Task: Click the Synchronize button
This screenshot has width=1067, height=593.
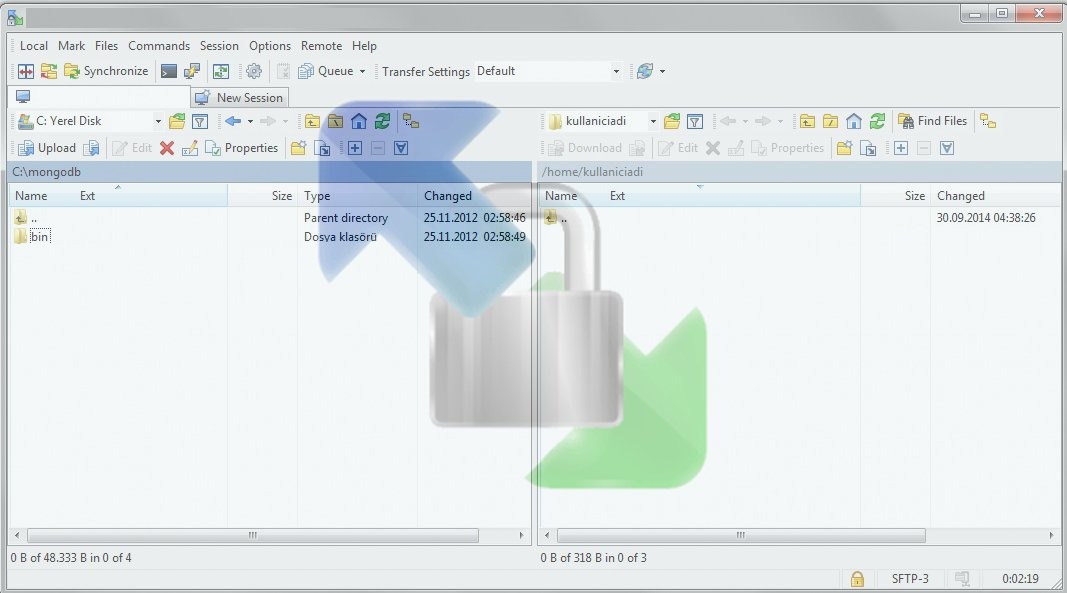Action: pyautogui.click(x=106, y=71)
